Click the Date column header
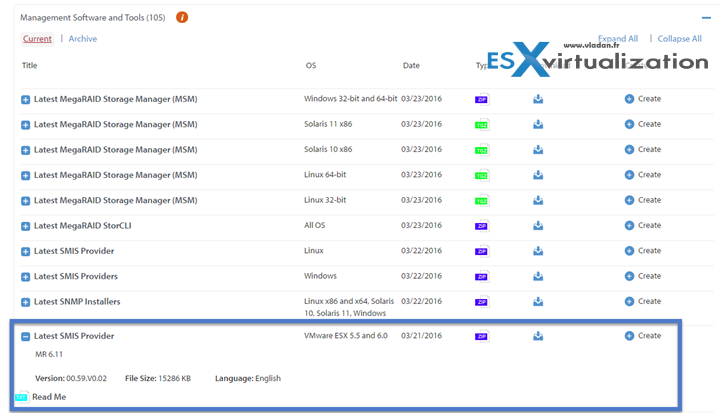Viewport: 720px width, 413px height. [411, 65]
